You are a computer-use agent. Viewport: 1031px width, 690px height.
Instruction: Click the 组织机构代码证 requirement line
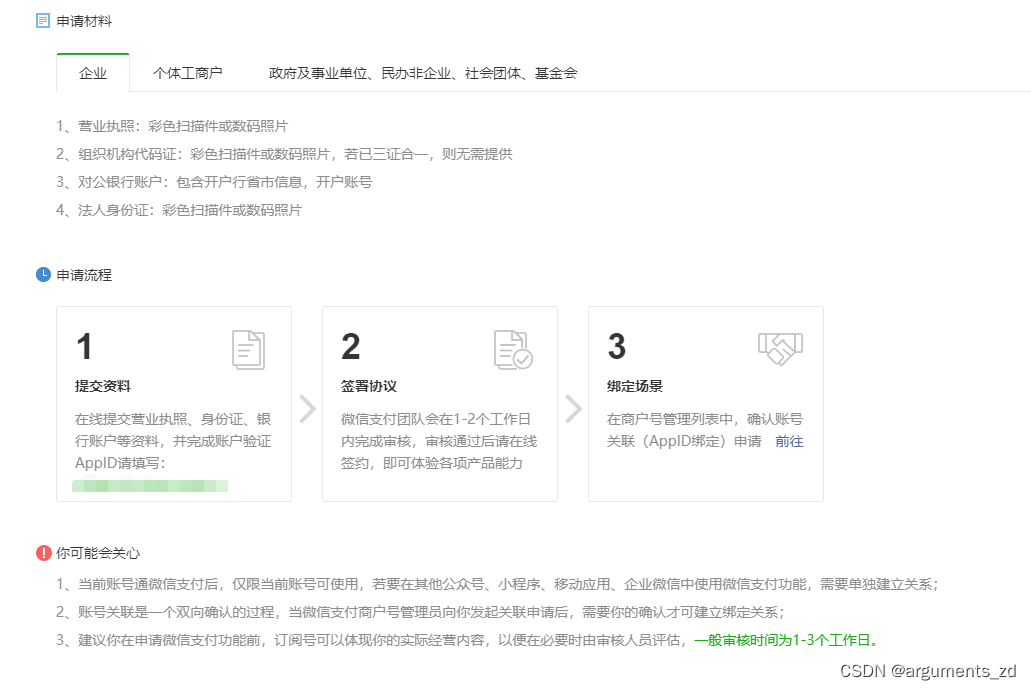(x=285, y=154)
